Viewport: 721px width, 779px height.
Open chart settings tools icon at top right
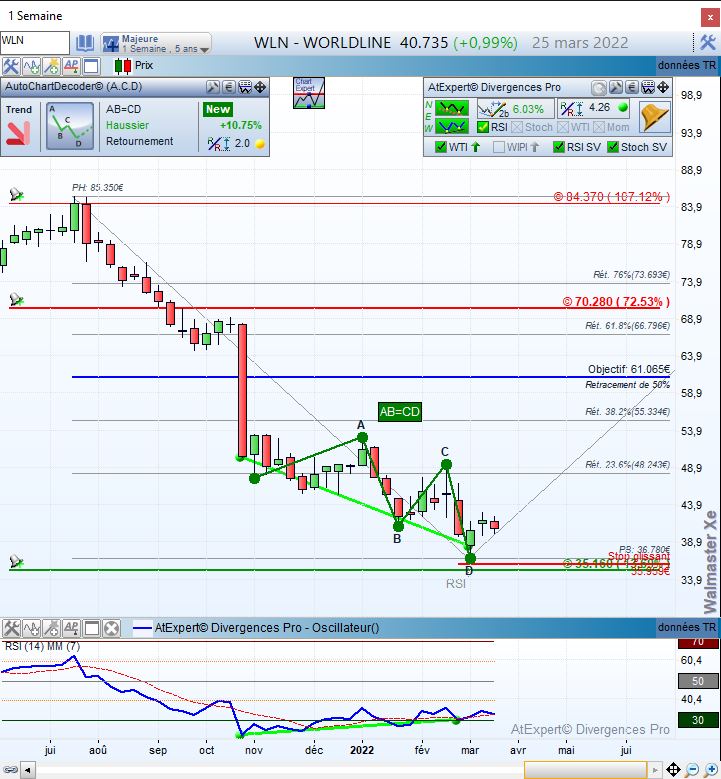point(707,43)
